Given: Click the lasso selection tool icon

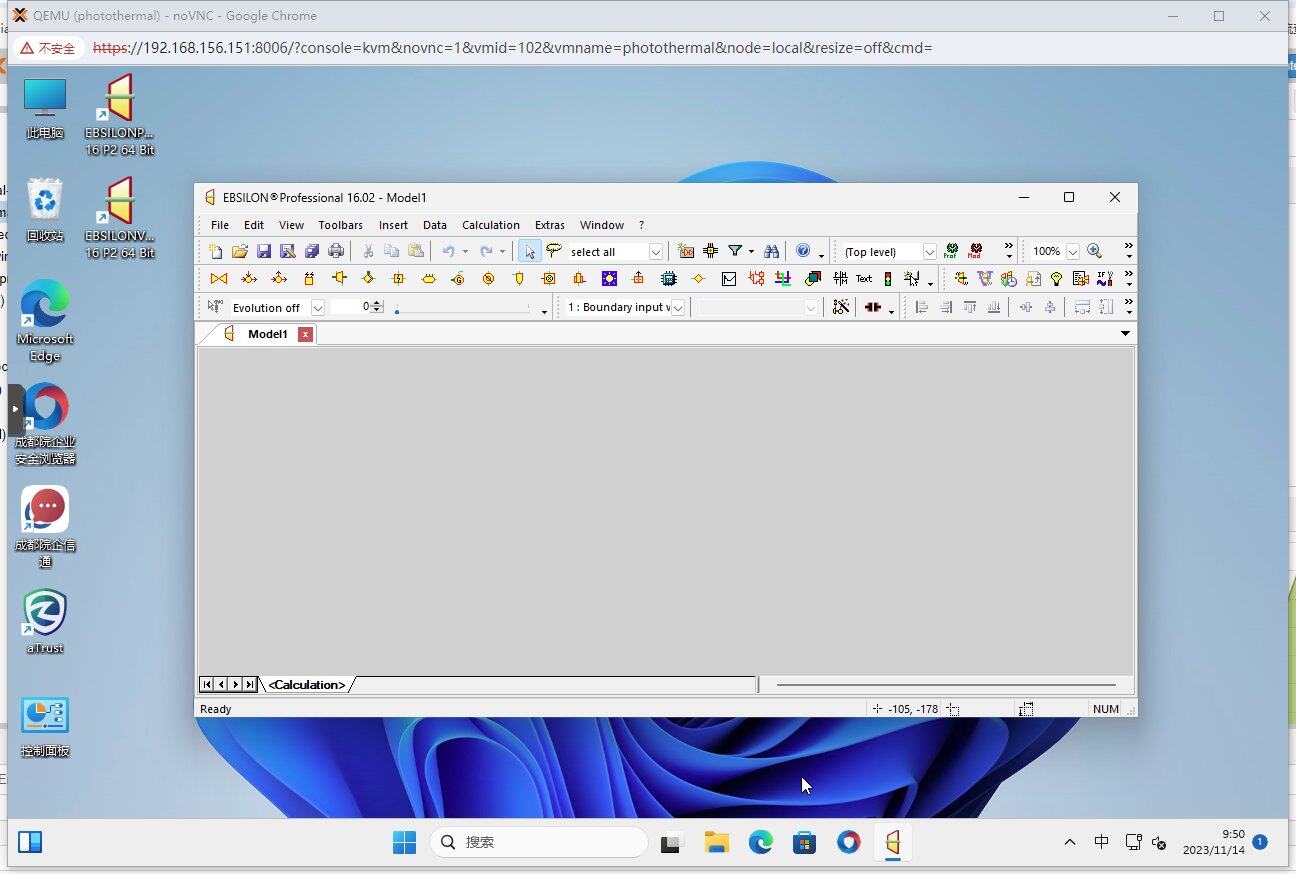Looking at the screenshot, I should (x=554, y=251).
